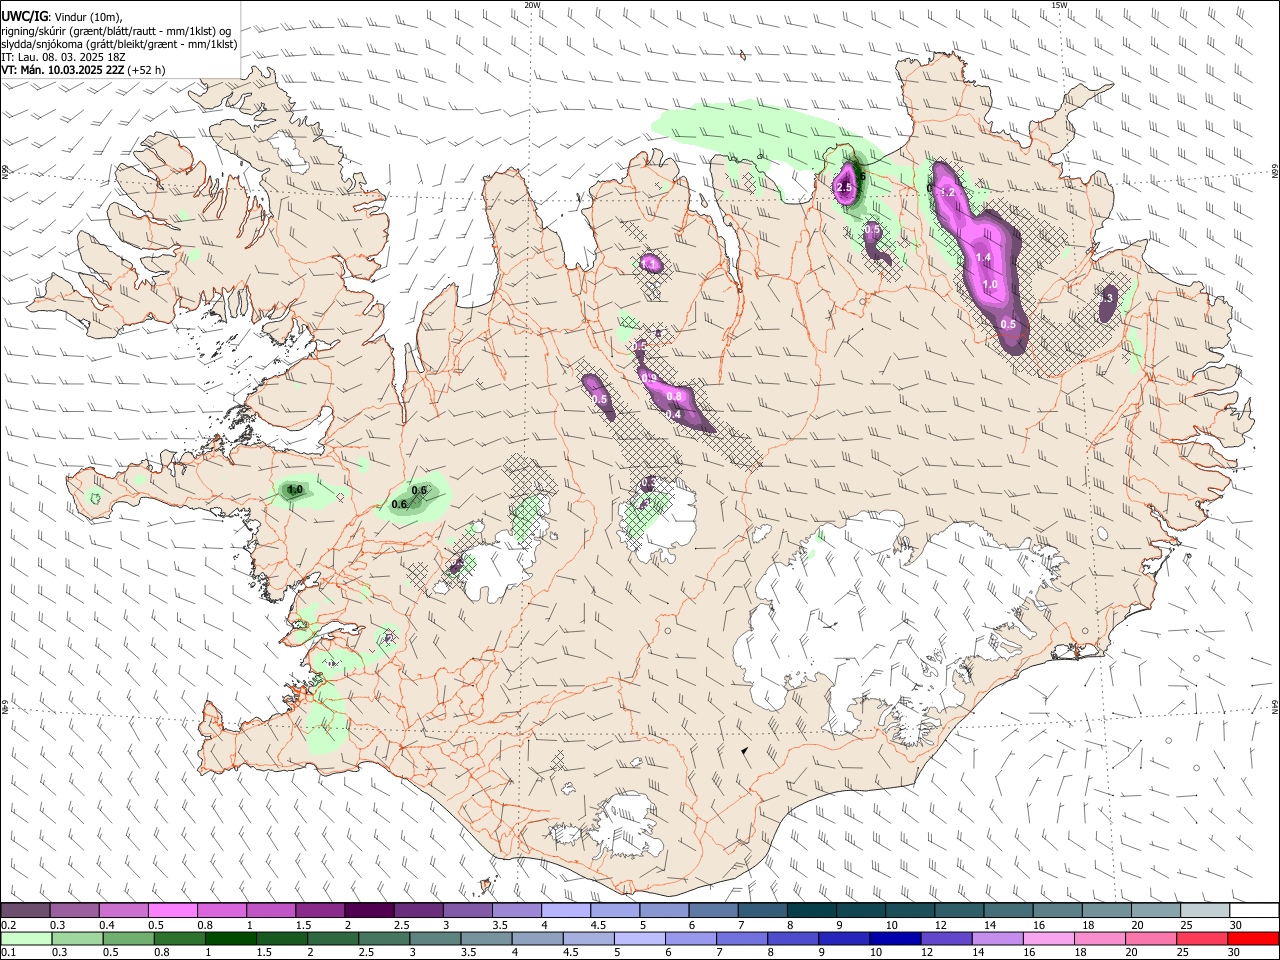Screen dimensions: 1280x960
Task: Select the 'Vindur (10m),' heading text
Action: pos(88,16)
